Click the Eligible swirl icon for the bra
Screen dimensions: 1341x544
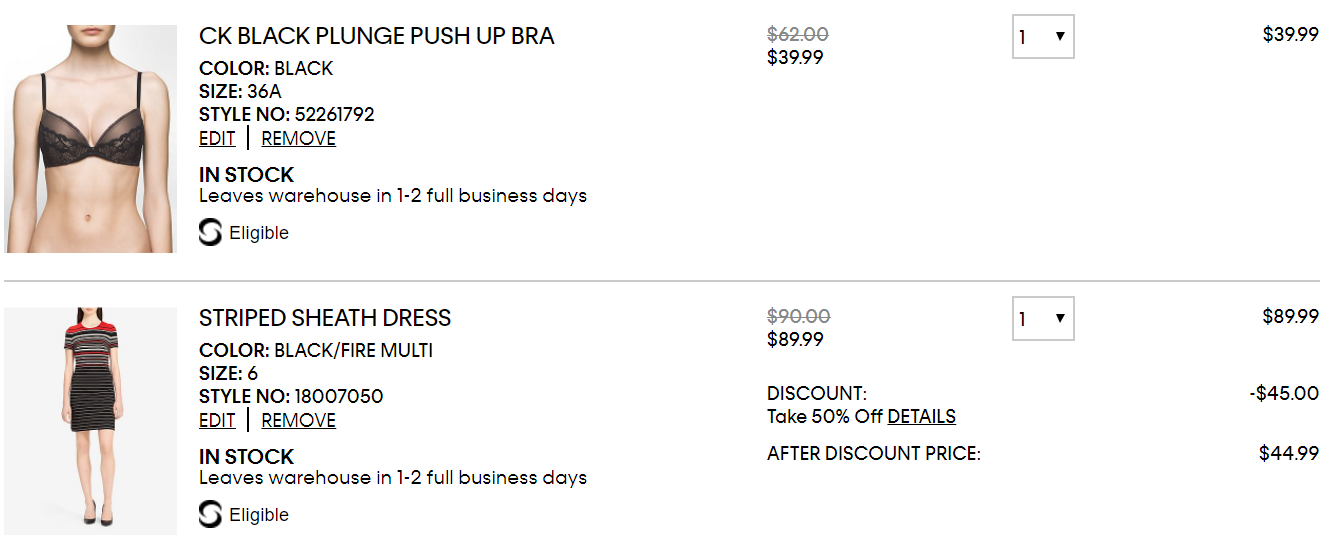pos(210,233)
